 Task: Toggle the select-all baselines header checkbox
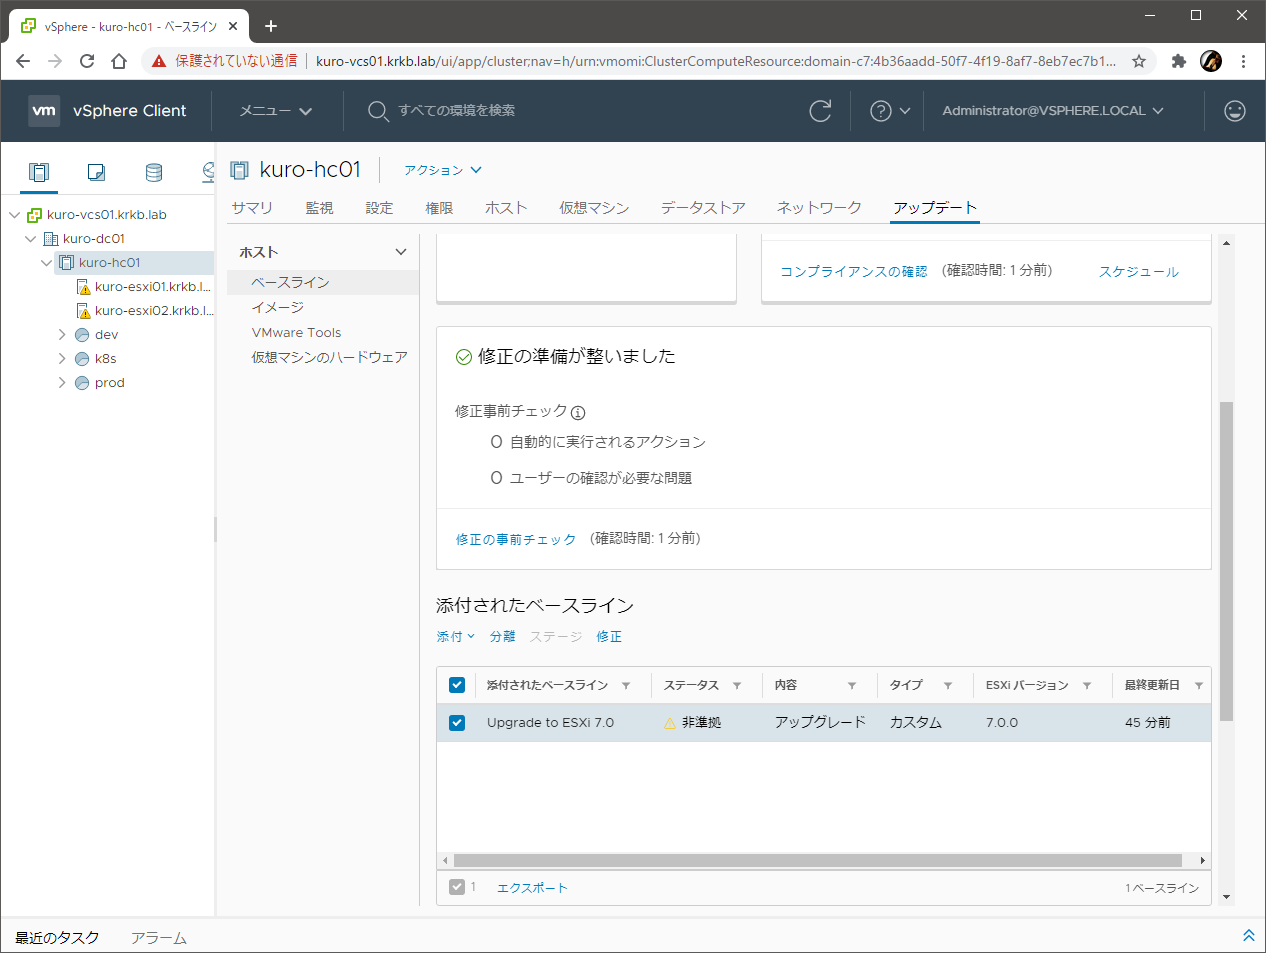point(457,685)
